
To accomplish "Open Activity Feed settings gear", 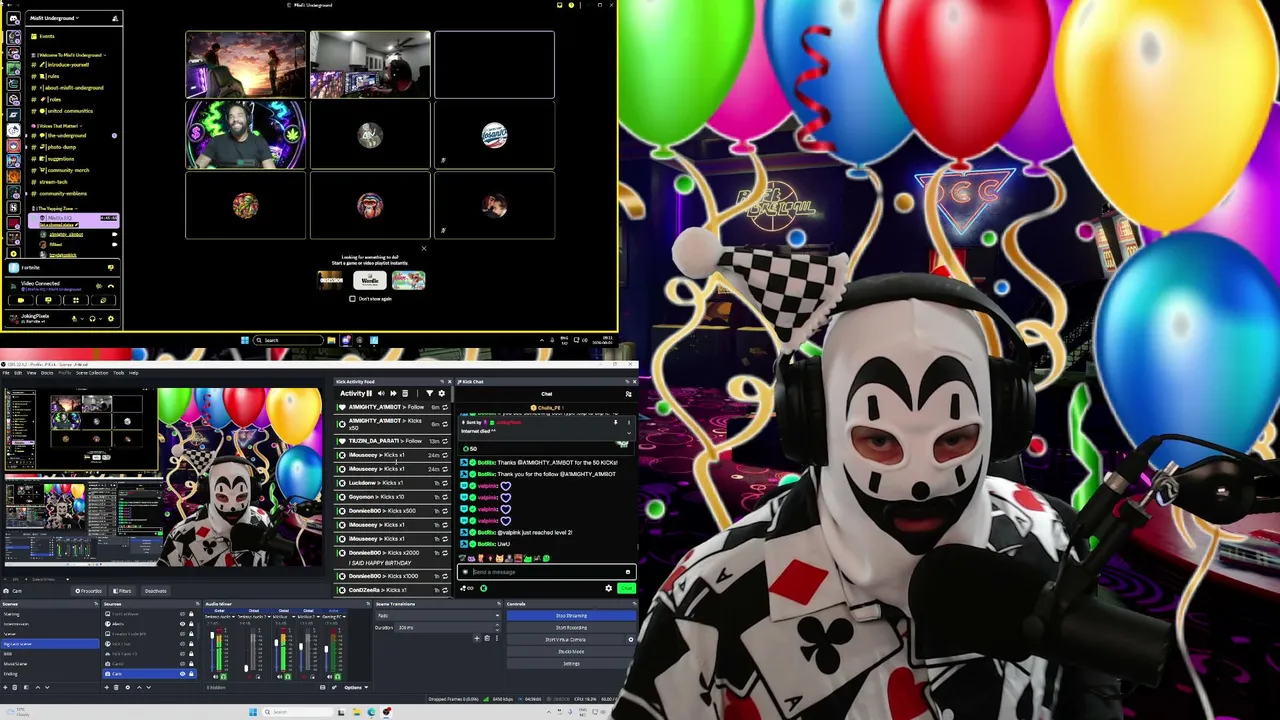I will [x=442, y=393].
